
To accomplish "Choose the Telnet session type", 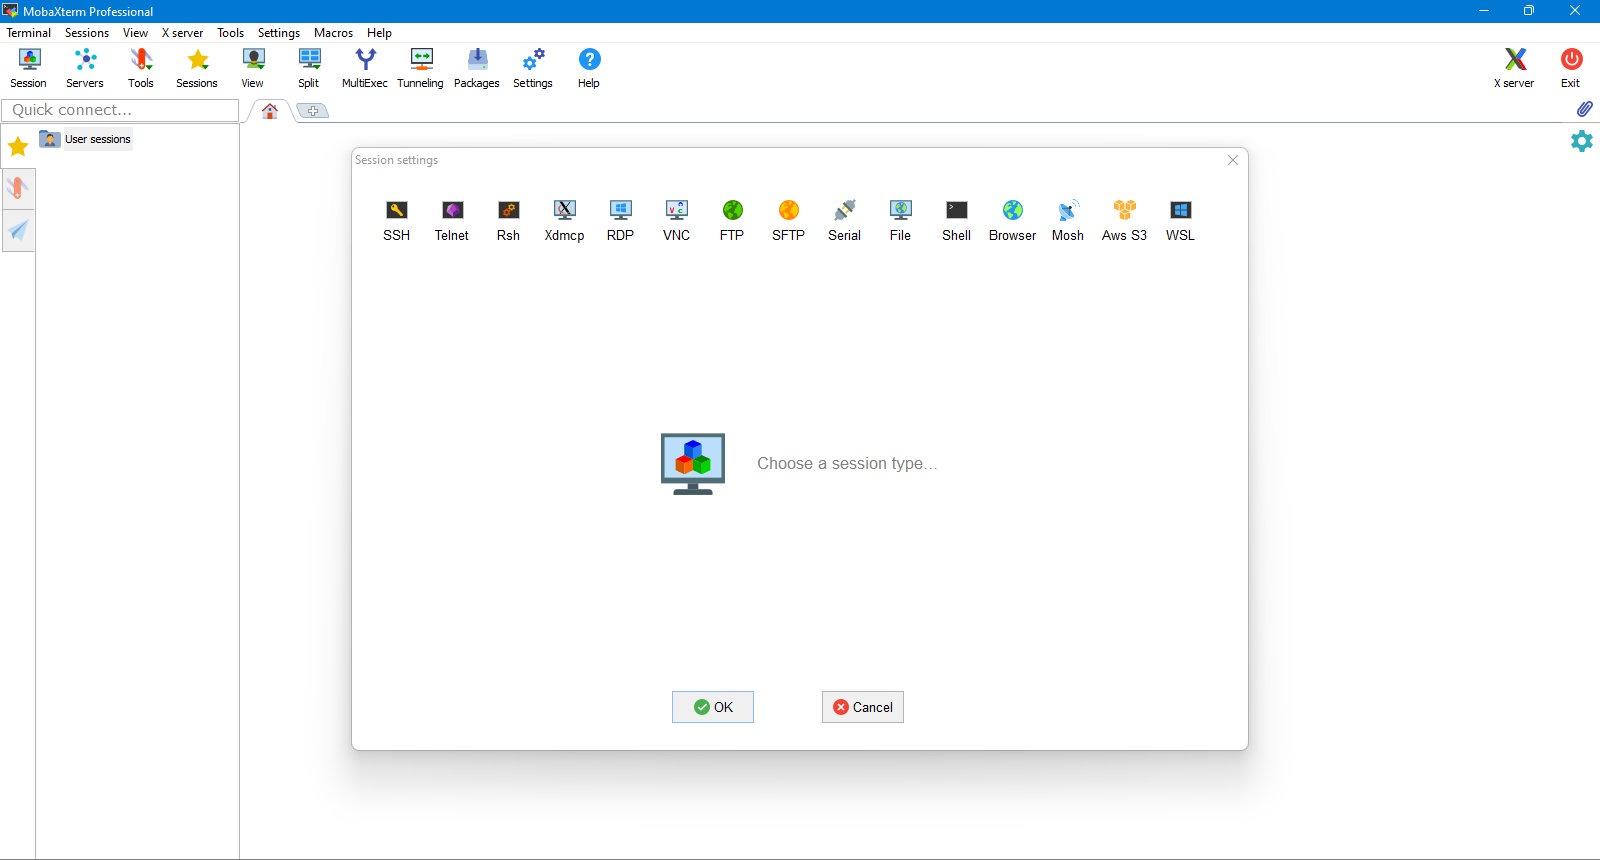I will [452, 220].
